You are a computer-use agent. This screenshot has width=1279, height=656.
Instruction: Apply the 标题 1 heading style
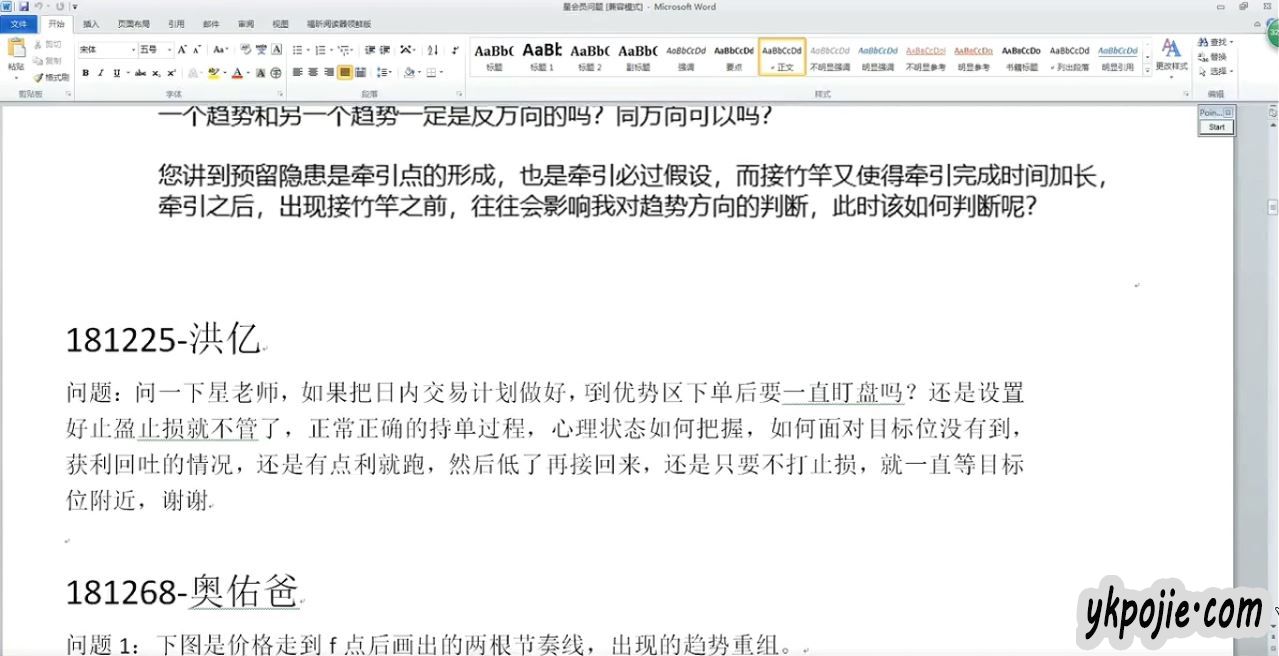coord(541,55)
